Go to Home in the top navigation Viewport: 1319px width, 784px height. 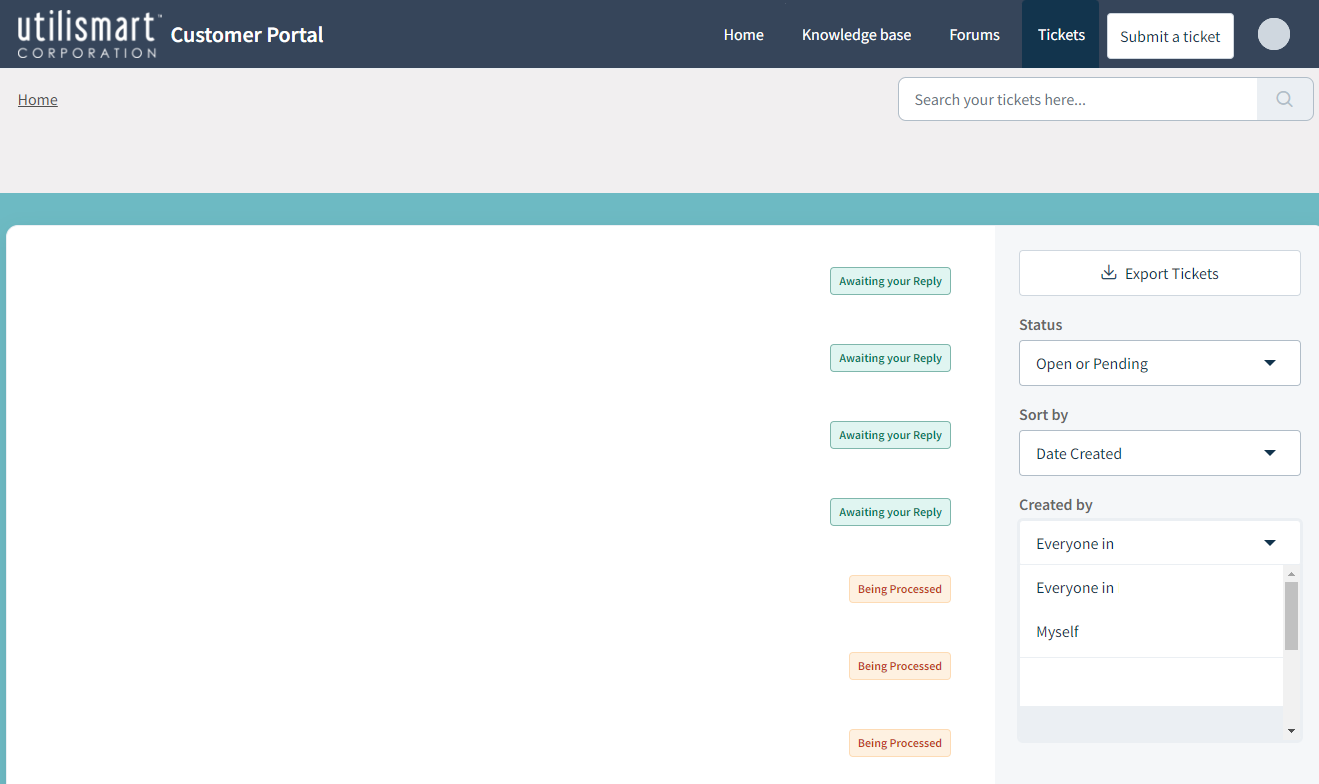pos(744,35)
